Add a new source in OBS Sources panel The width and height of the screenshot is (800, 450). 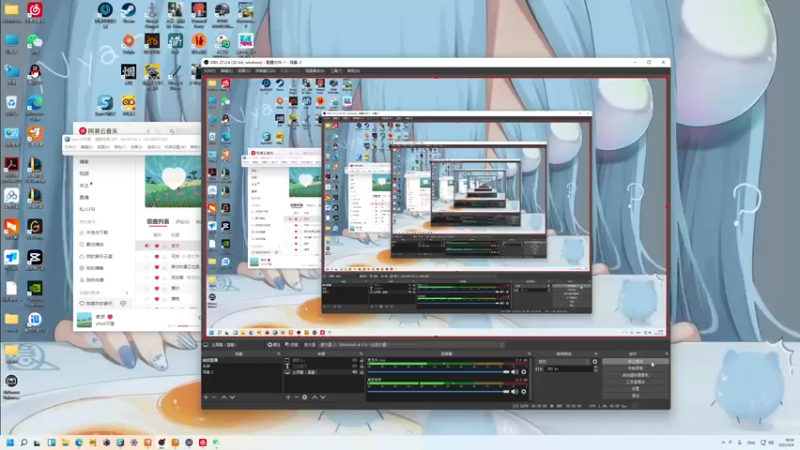[288, 397]
